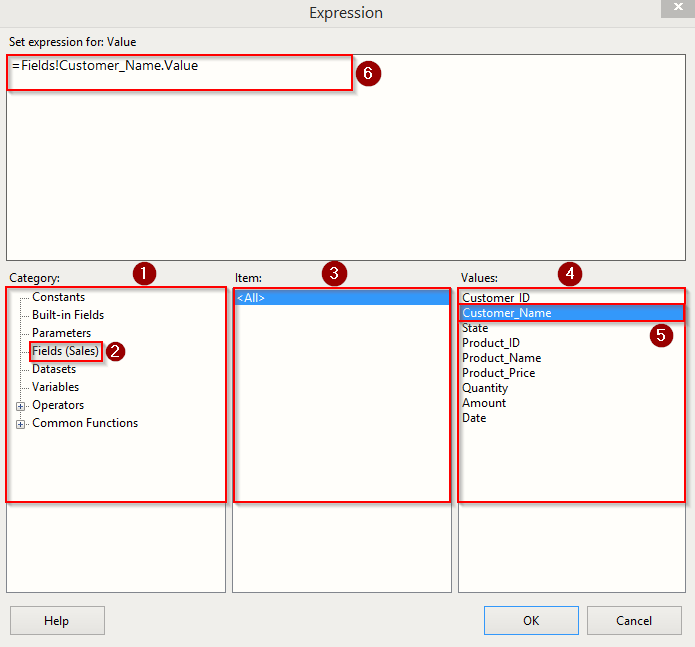Select Operators category label
Image resolution: width=695 pixels, height=647 pixels.
point(58,405)
